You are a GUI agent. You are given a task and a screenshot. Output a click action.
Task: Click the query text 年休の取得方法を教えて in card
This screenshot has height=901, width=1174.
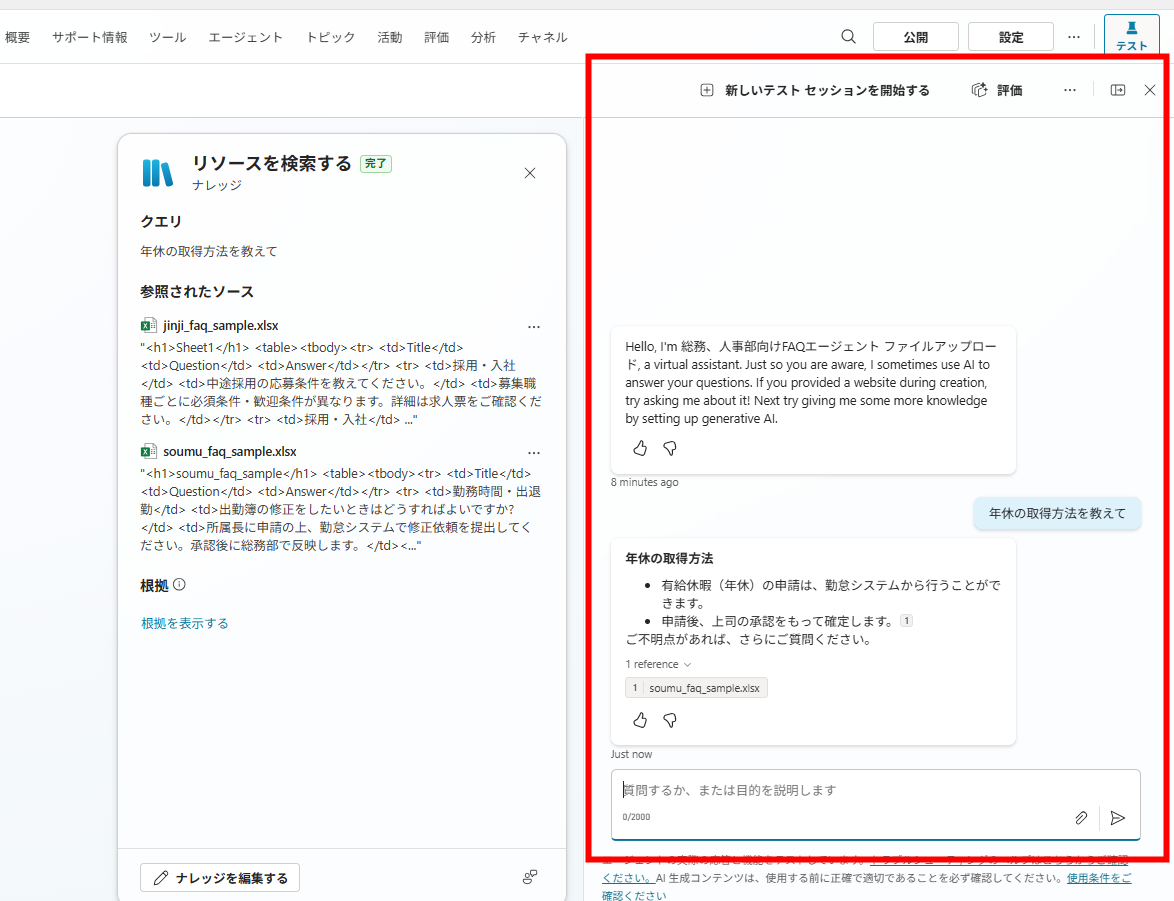tap(209, 251)
